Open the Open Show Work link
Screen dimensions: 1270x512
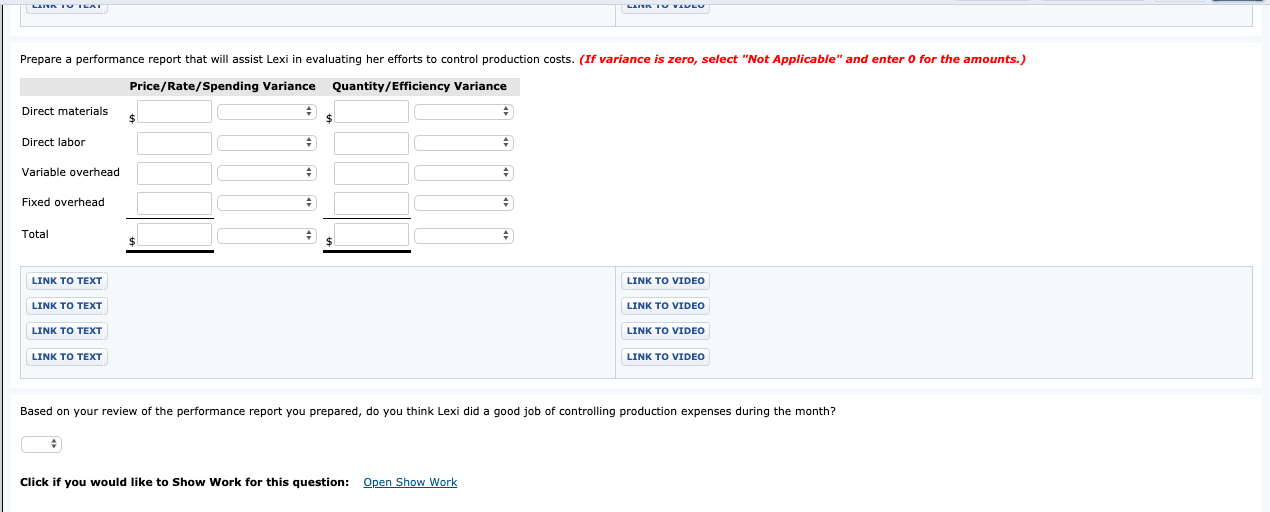click(x=410, y=482)
